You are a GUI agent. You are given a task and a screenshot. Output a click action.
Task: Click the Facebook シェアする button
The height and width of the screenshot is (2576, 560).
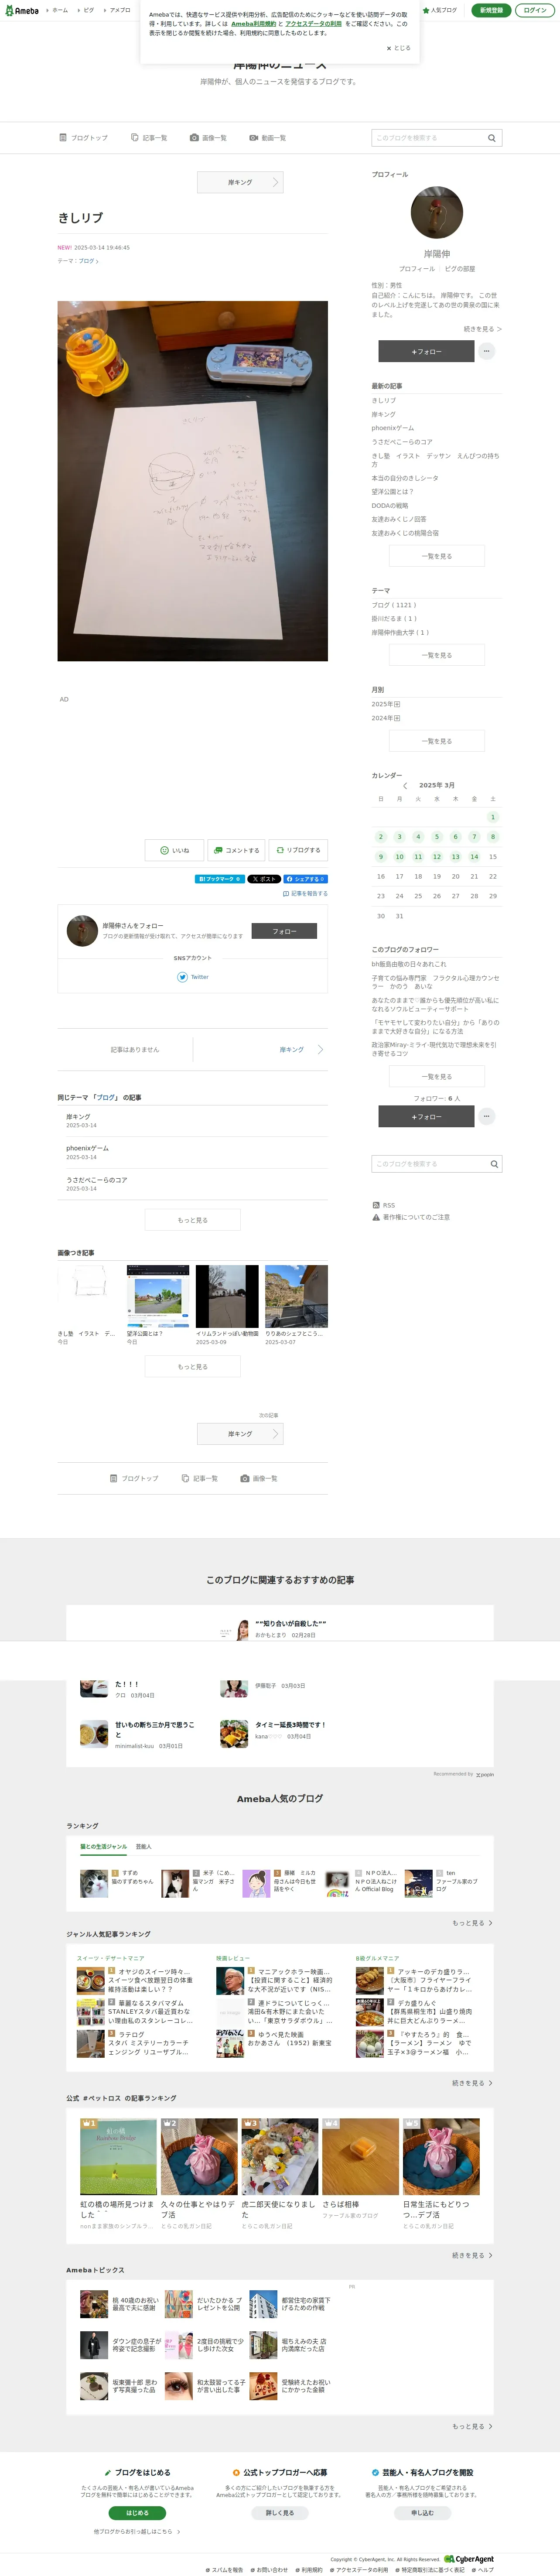pyautogui.click(x=306, y=879)
